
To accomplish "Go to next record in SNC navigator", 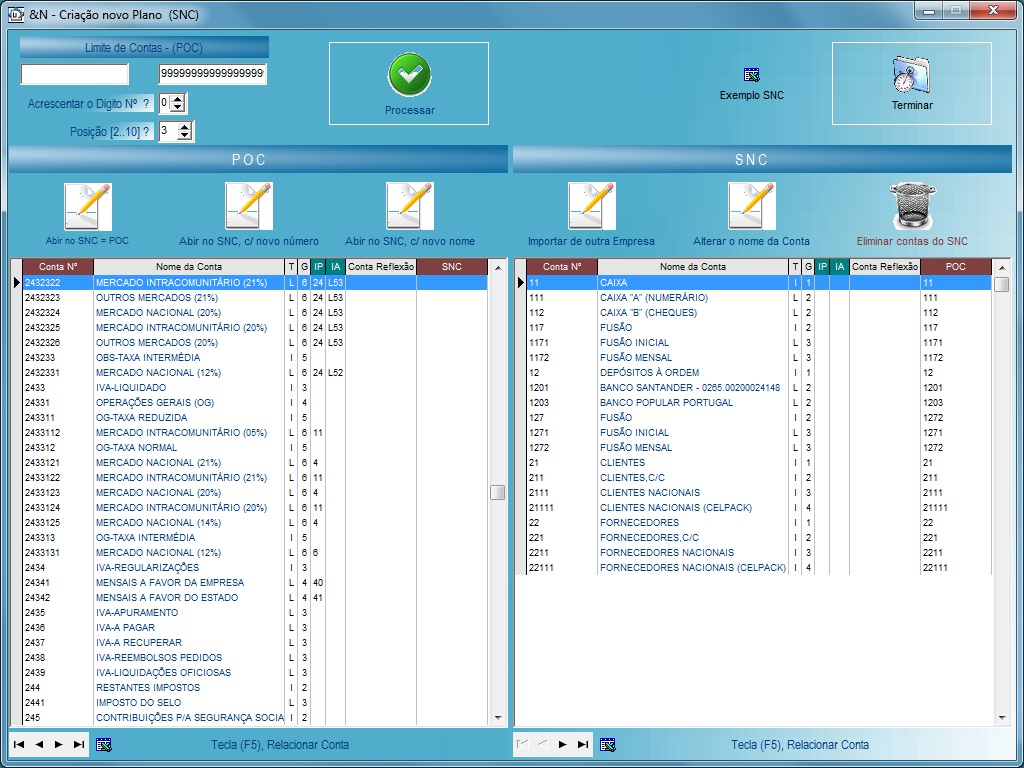I will (x=563, y=744).
